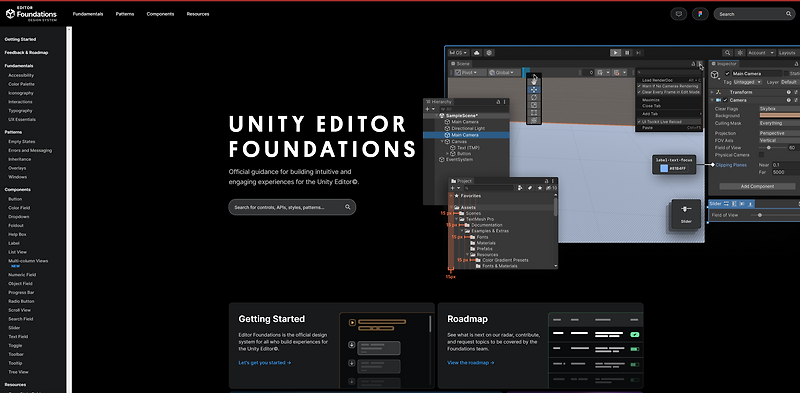Click the Getting Started card illustration
Image resolution: width=800 pixels, height=393 pixels.
(x=386, y=350)
